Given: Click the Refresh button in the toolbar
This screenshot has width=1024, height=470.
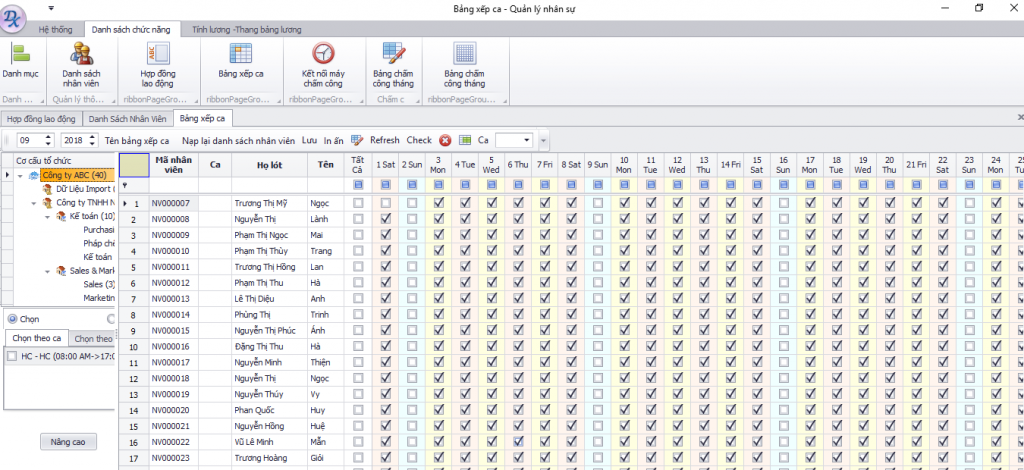Looking at the screenshot, I should [x=385, y=141].
